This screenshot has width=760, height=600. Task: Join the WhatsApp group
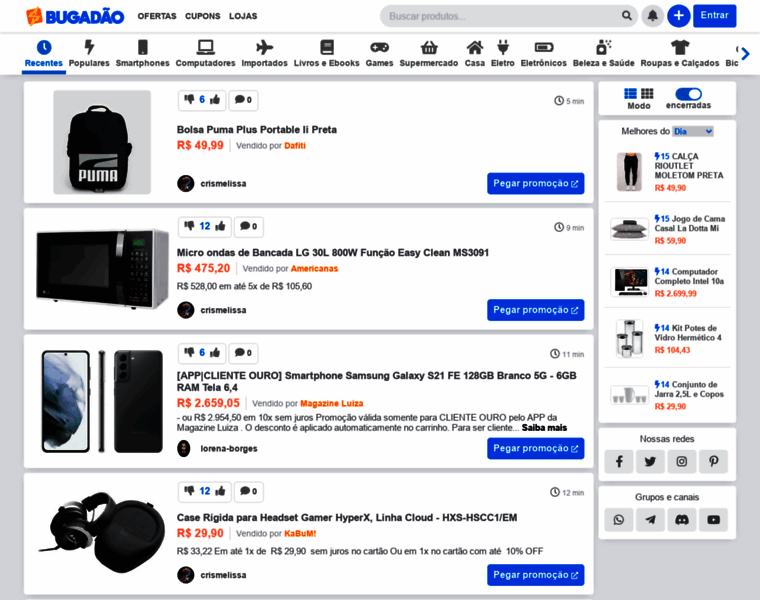click(x=619, y=520)
